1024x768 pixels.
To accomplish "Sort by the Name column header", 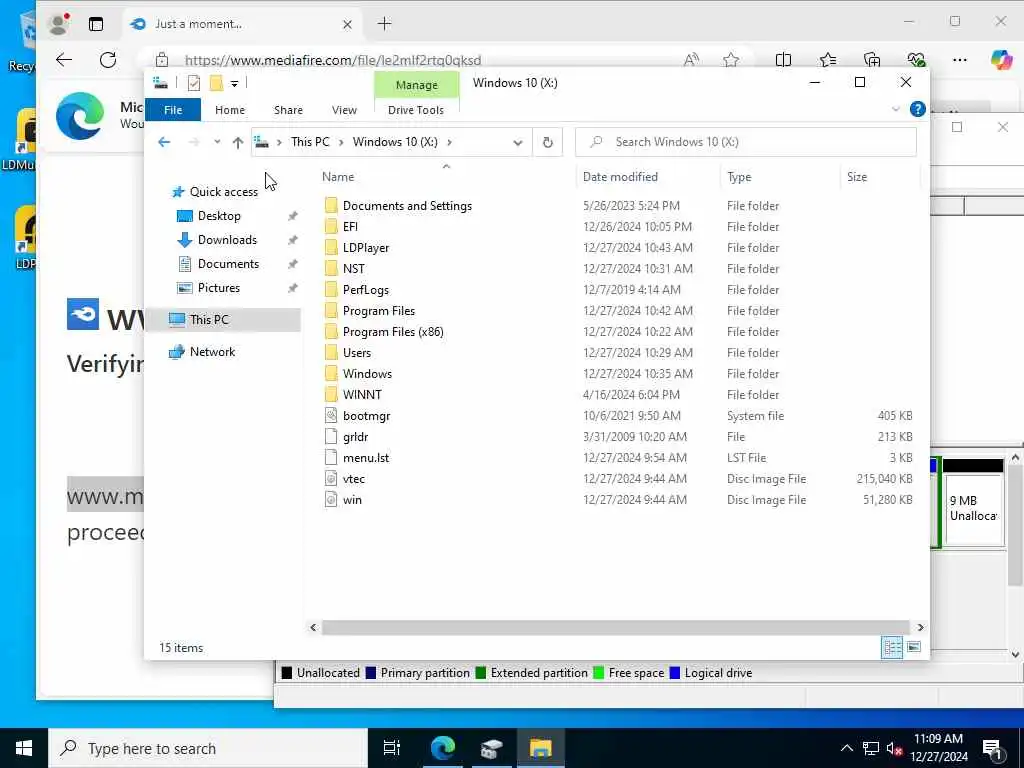I will coord(338,176).
